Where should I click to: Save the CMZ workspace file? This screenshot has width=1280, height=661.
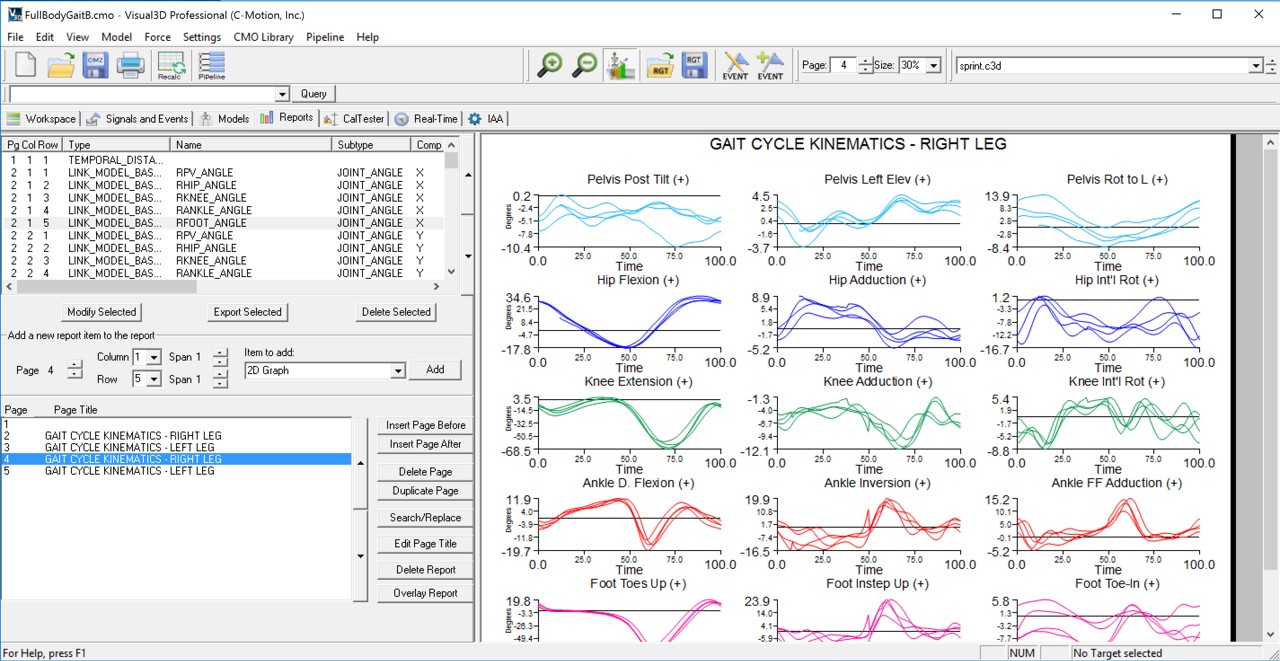96,65
